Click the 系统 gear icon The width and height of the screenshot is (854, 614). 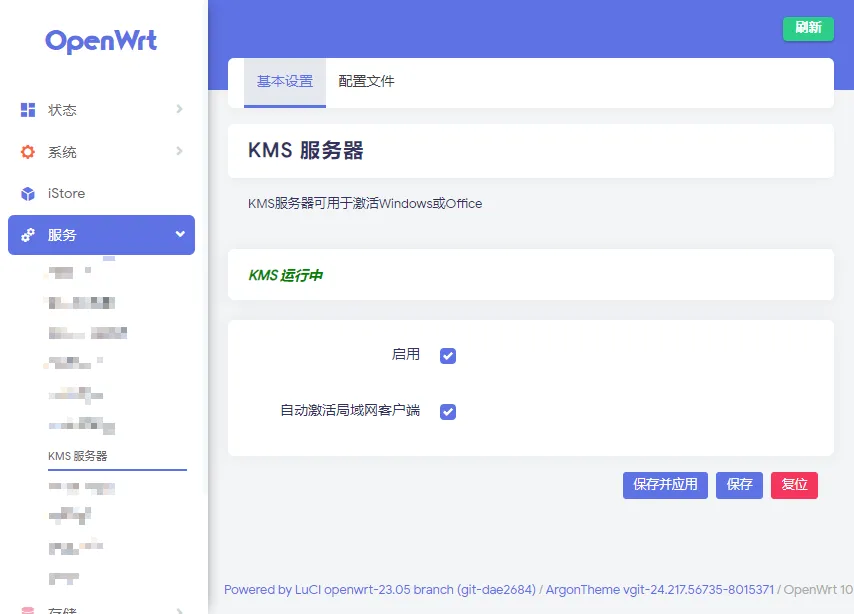[x=28, y=152]
